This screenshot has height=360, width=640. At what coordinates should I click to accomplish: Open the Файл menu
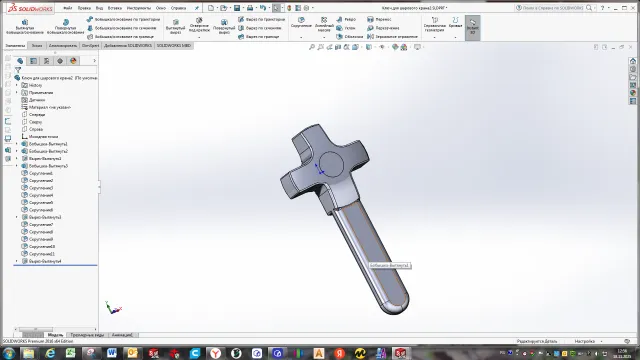[68, 8]
